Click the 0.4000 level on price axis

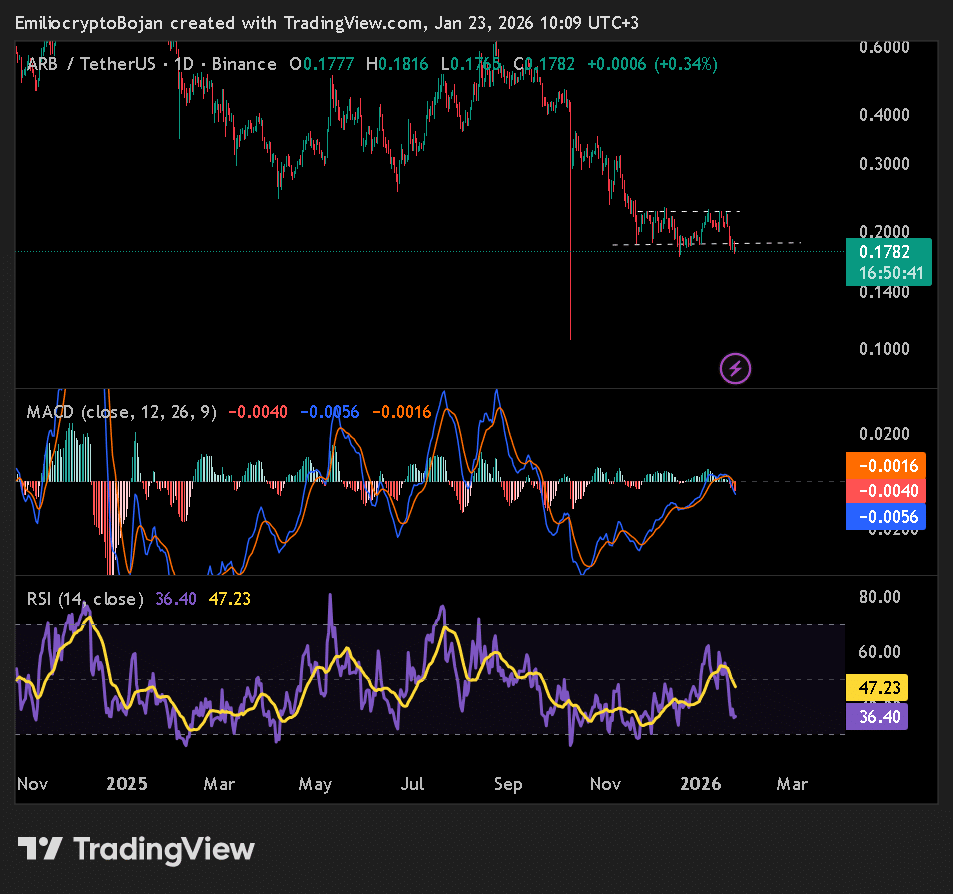coord(884,115)
